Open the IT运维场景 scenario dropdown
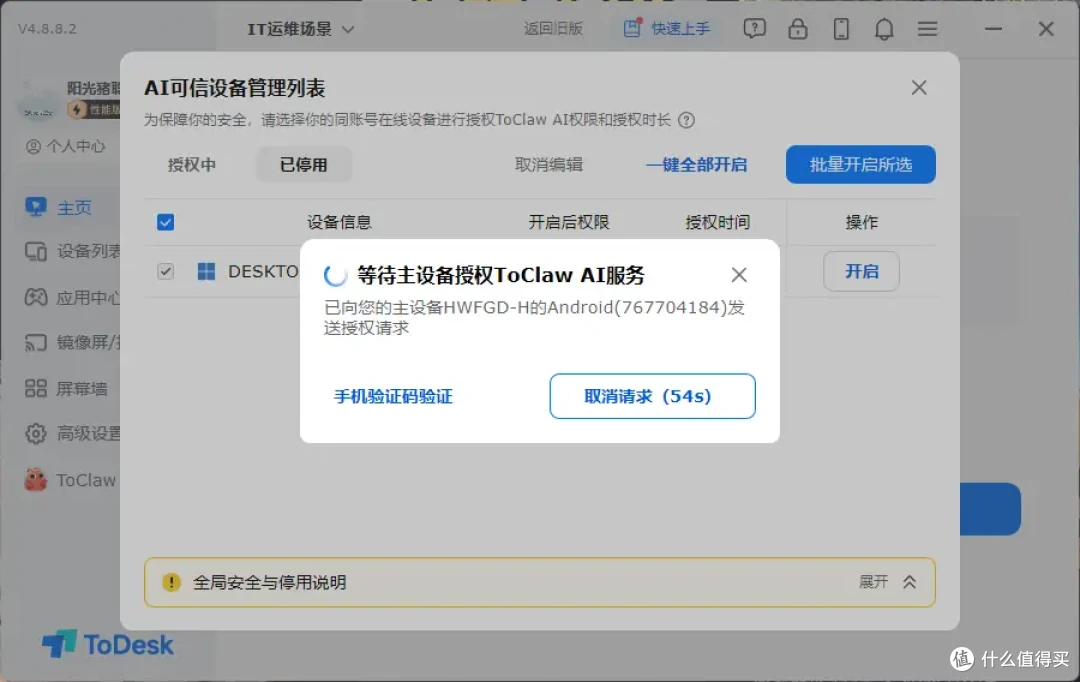Image resolution: width=1080 pixels, height=682 pixels. point(300,29)
